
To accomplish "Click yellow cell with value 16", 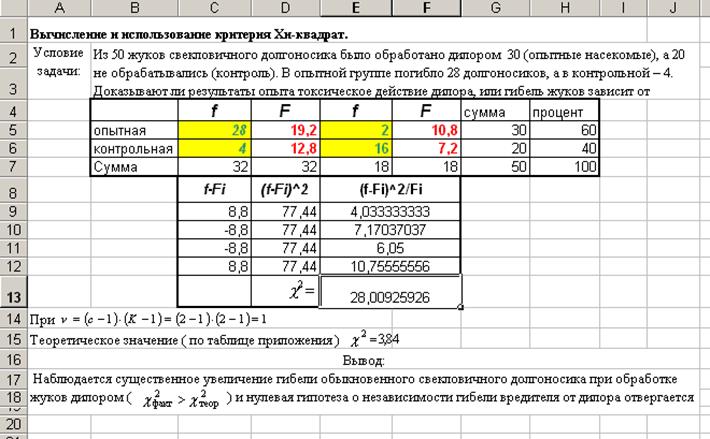I will click(356, 148).
